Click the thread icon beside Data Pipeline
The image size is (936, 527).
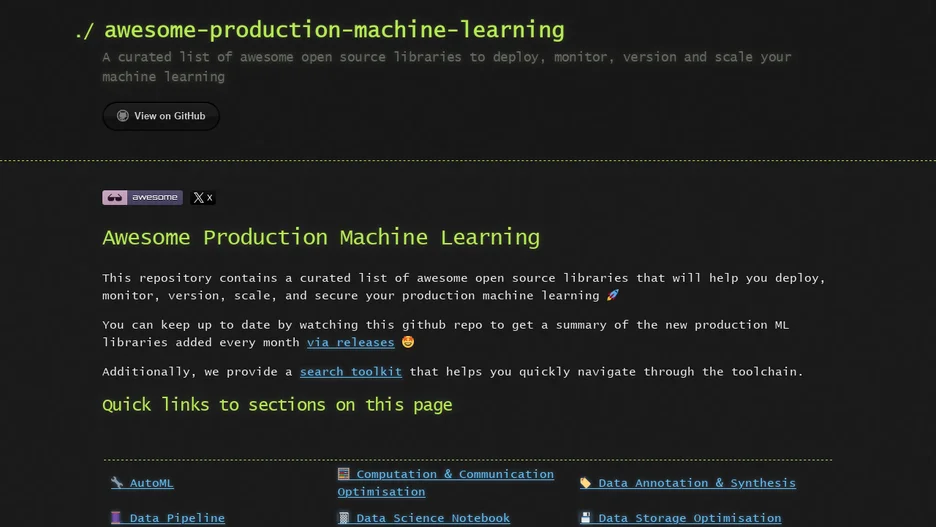116,517
